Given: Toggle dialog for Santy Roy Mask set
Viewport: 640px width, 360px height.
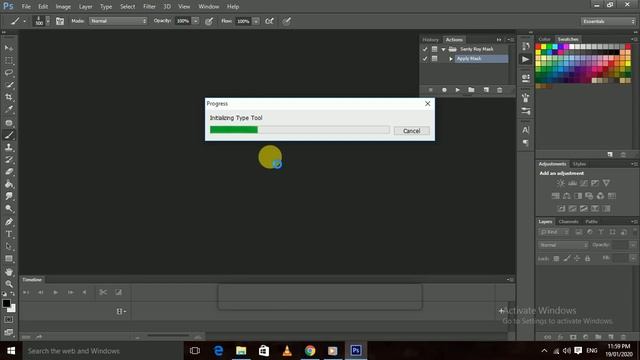Looking at the screenshot, I should [434, 49].
